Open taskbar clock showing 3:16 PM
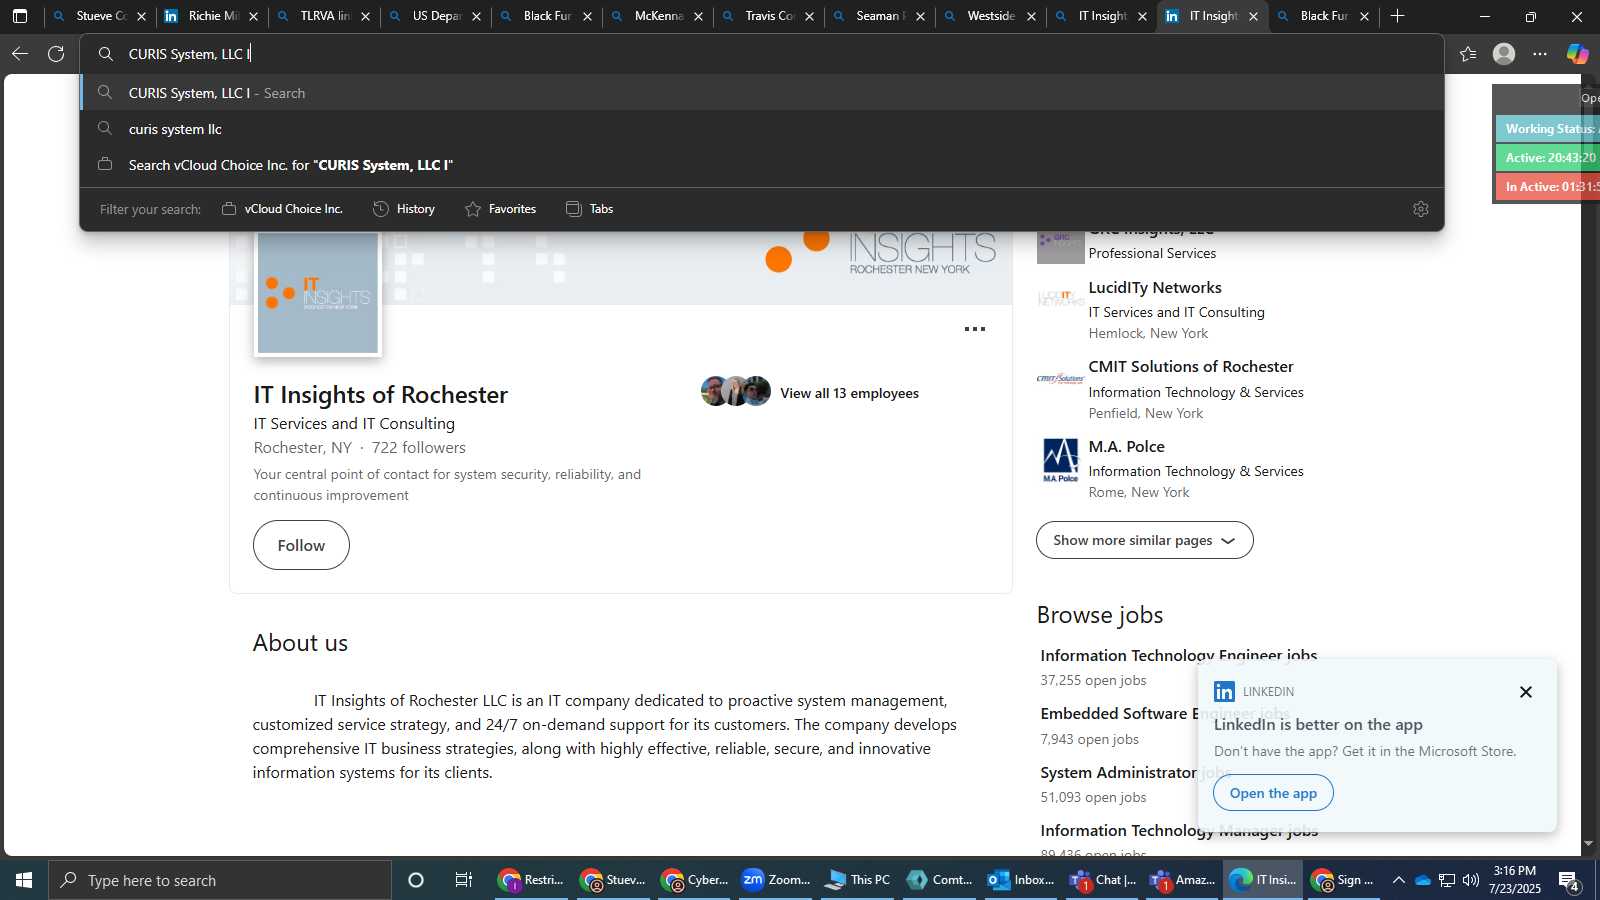The height and width of the screenshot is (900, 1600). 1514,880
